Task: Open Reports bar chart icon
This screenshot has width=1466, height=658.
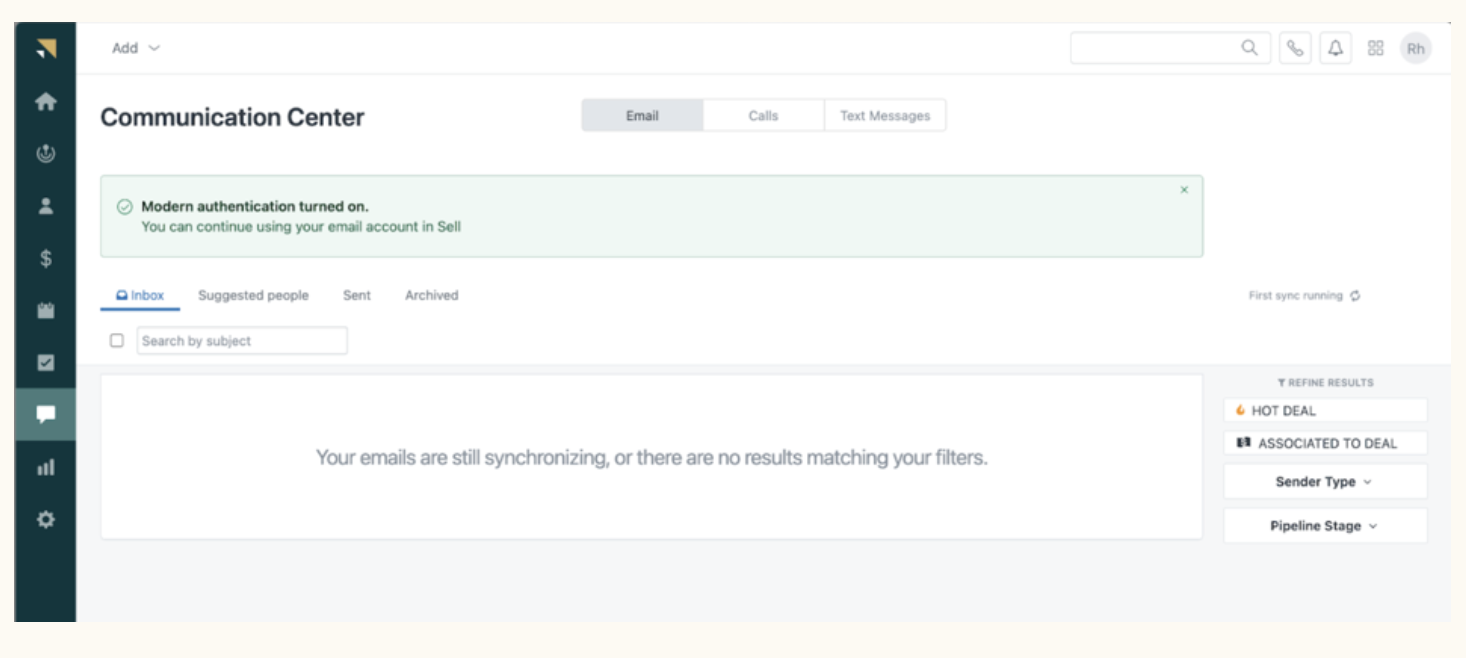Action: click(45, 467)
